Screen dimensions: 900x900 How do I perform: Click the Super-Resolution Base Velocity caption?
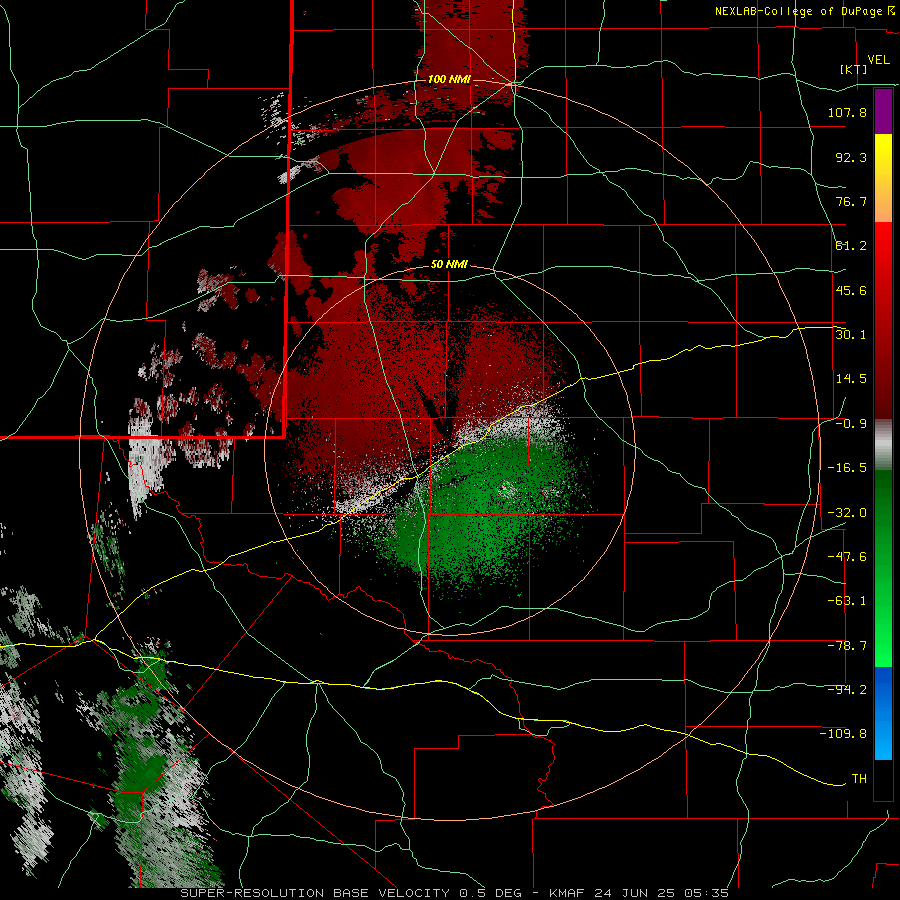pyautogui.click(x=455, y=893)
